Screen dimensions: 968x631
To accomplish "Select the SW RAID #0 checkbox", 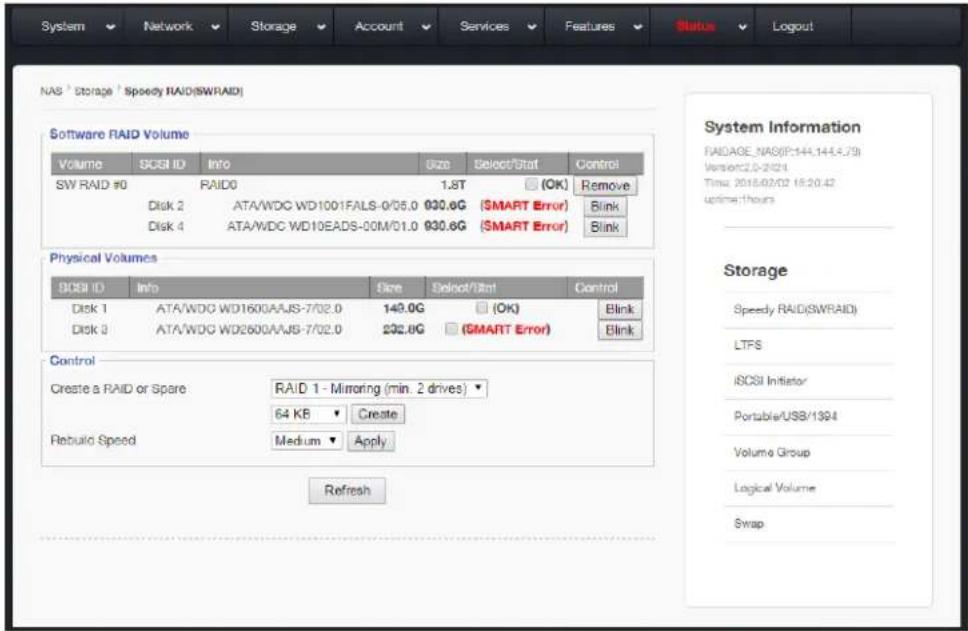I will tap(531, 184).
